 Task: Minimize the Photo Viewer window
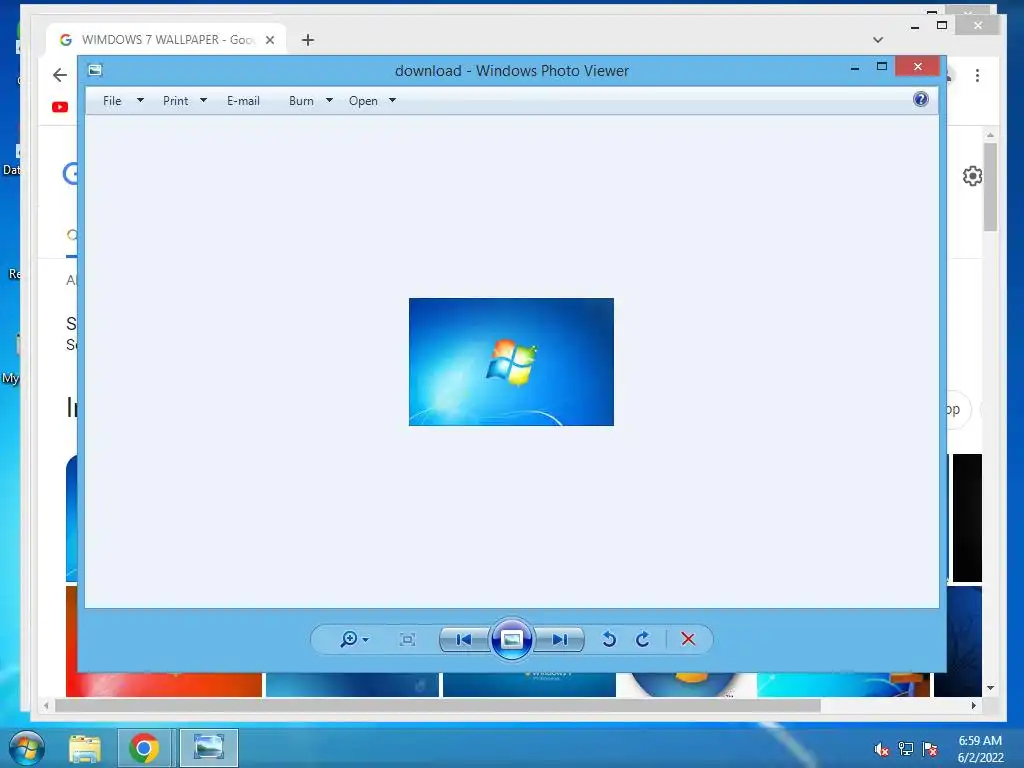(854, 67)
